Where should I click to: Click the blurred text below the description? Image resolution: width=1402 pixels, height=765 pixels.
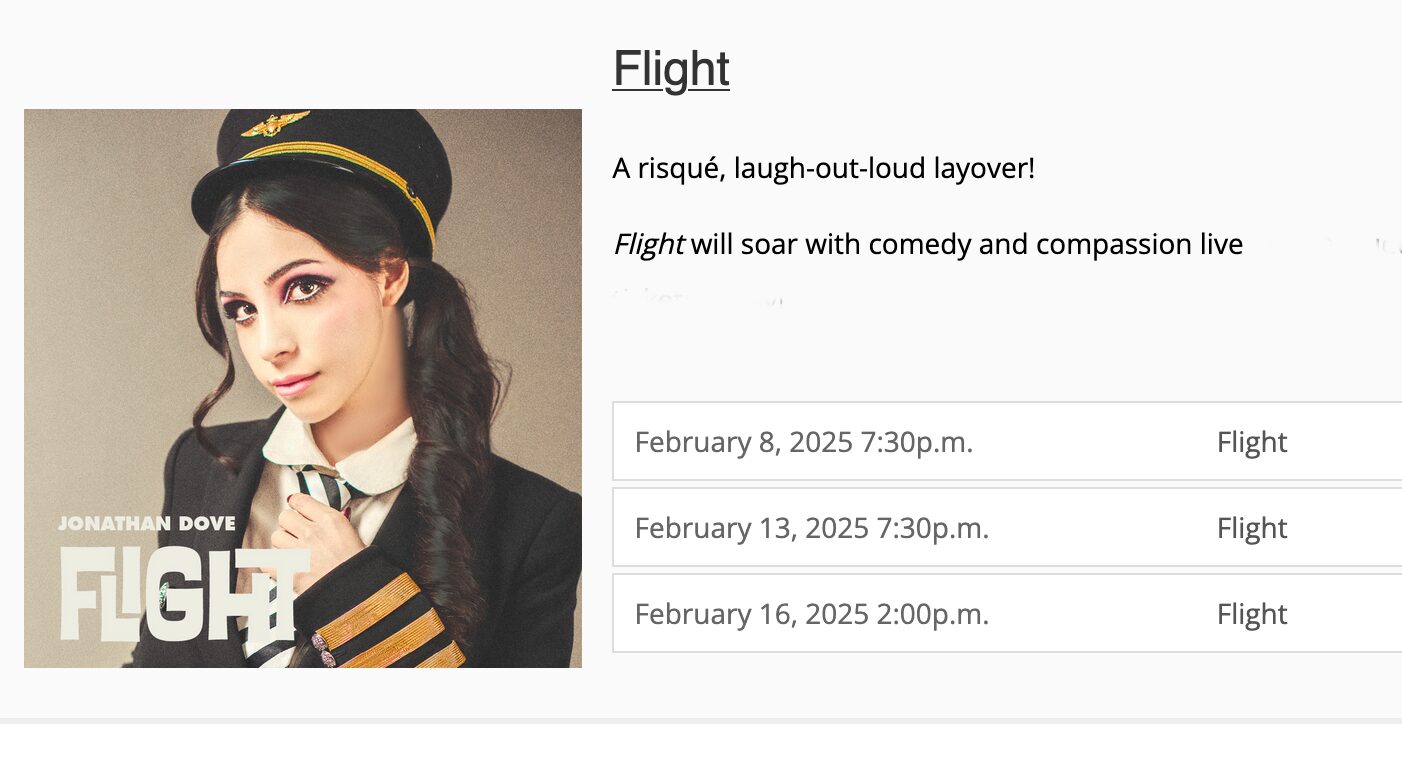(x=700, y=298)
